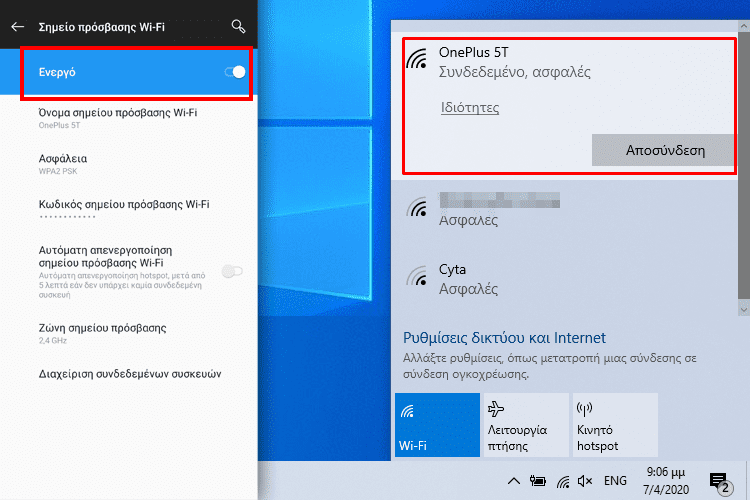Screen dimensions: 750x500
Task: Select the OnePlus 5T network name
Action: (x=474, y=52)
